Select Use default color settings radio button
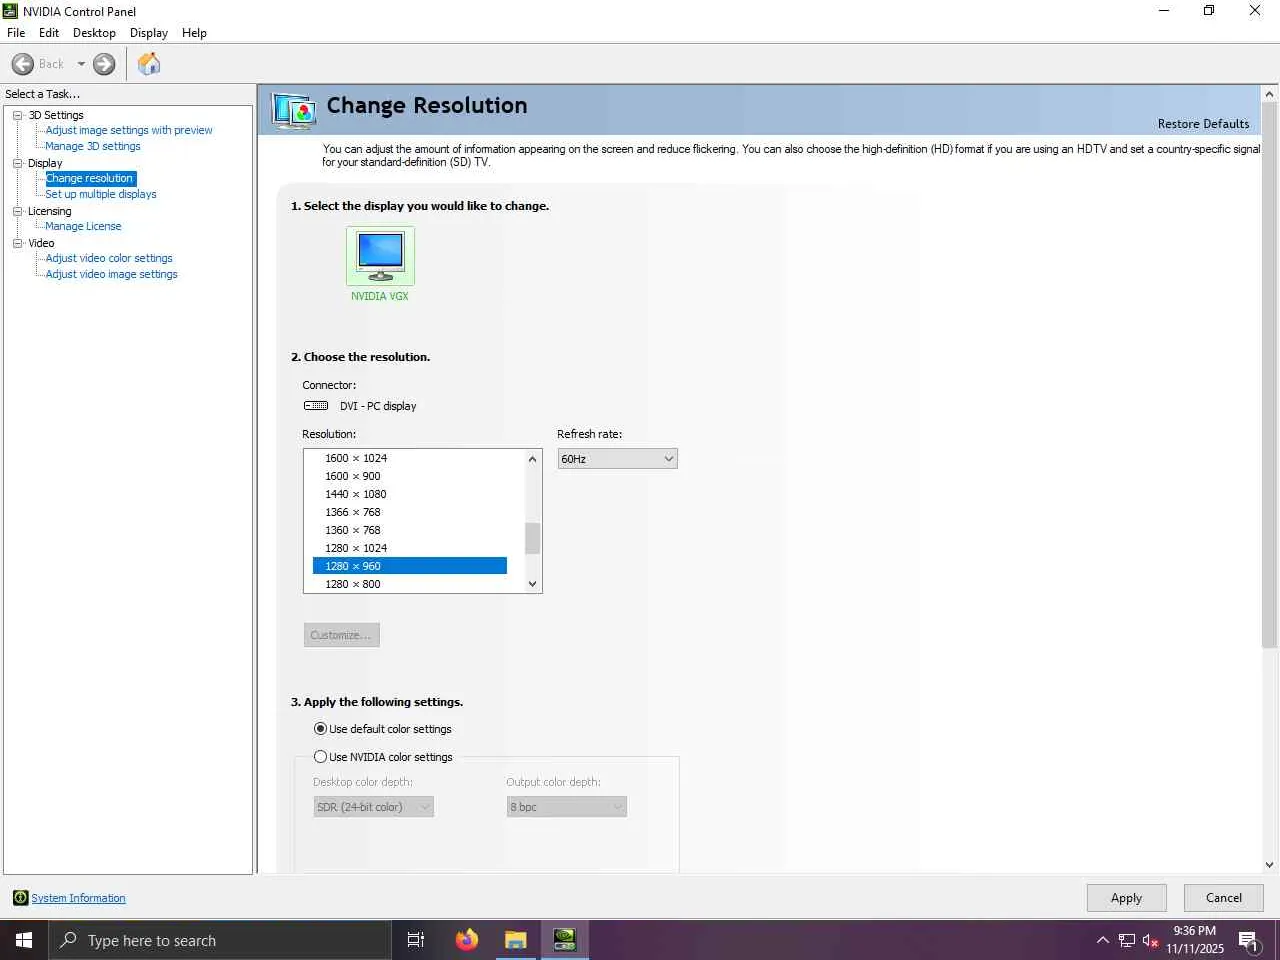Image resolution: width=1280 pixels, height=960 pixels. [320, 729]
